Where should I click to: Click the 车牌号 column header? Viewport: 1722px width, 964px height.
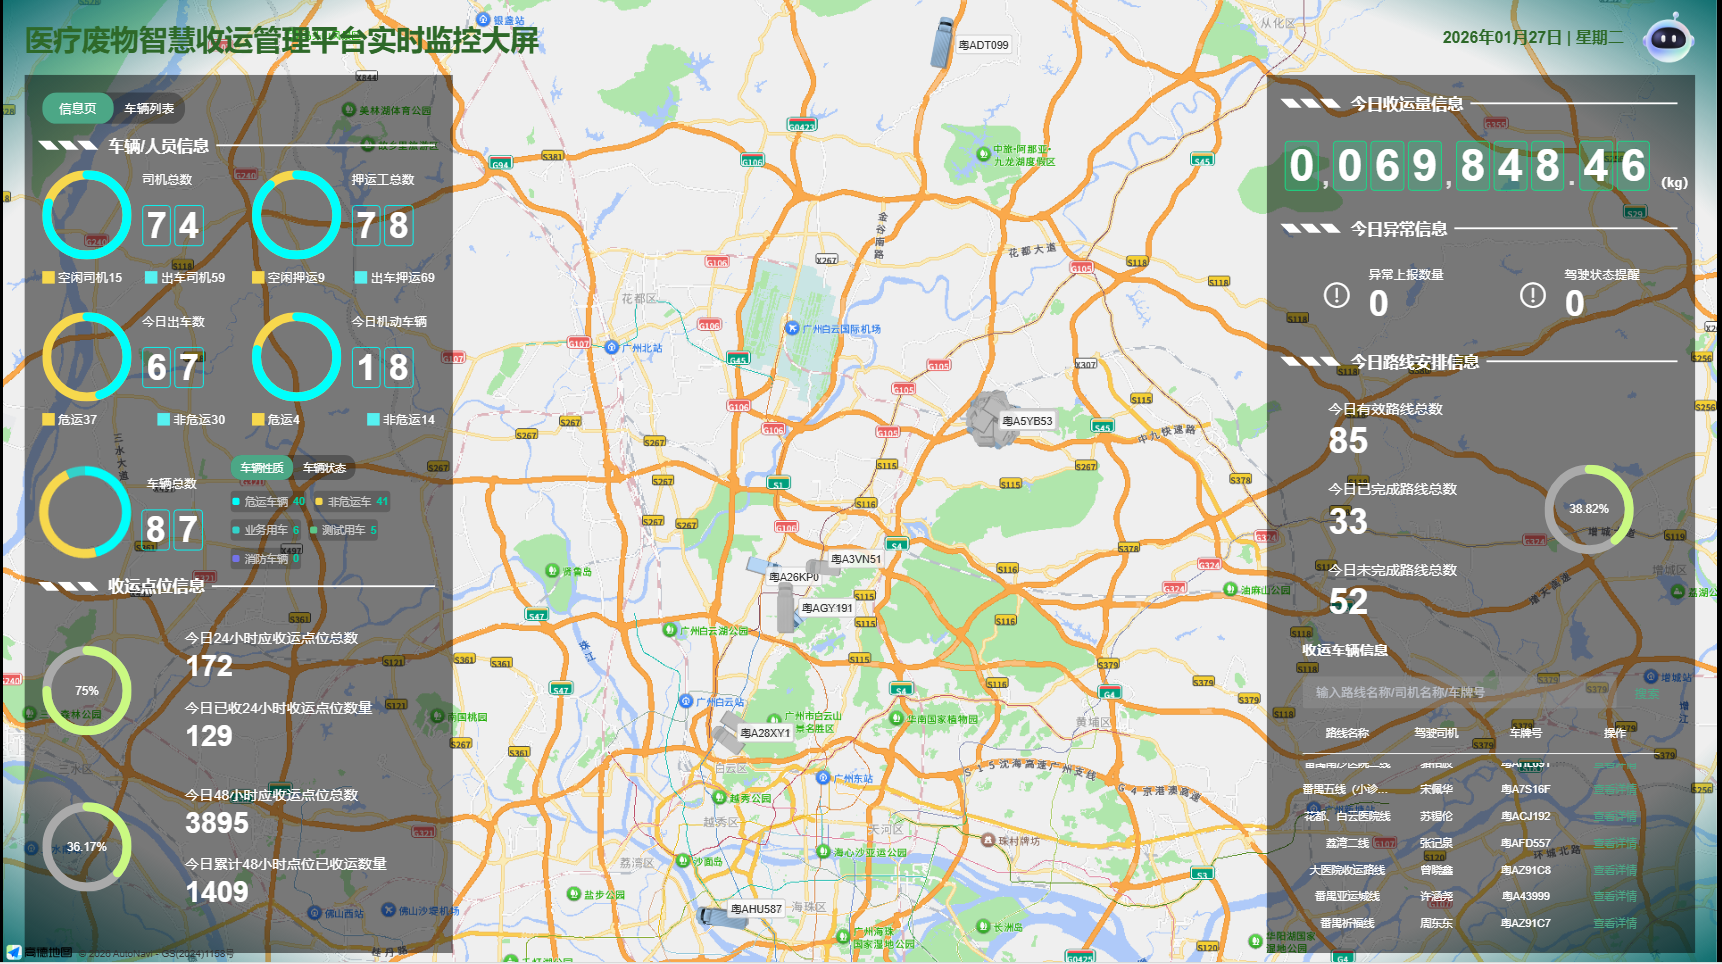pos(1525,733)
